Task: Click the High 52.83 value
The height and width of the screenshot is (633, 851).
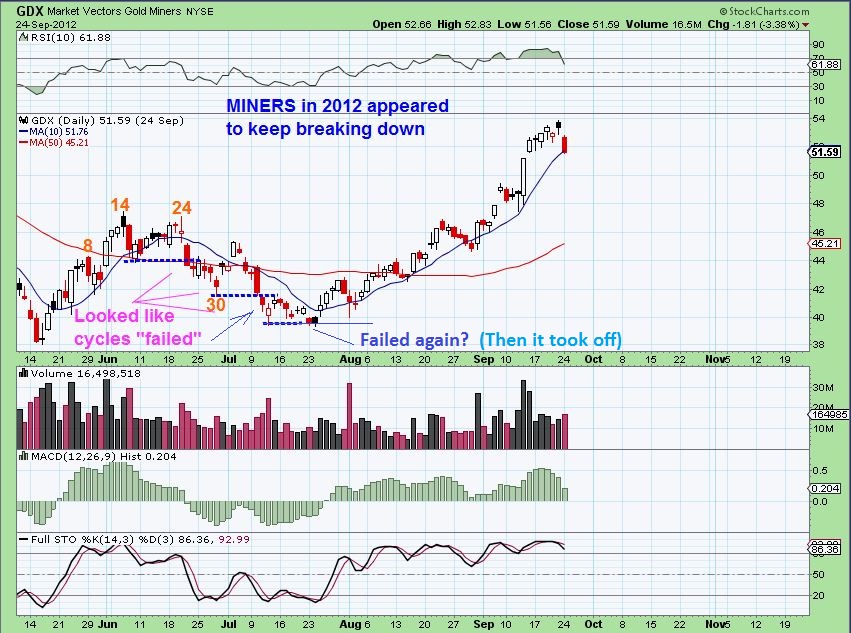Action: (x=463, y=24)
